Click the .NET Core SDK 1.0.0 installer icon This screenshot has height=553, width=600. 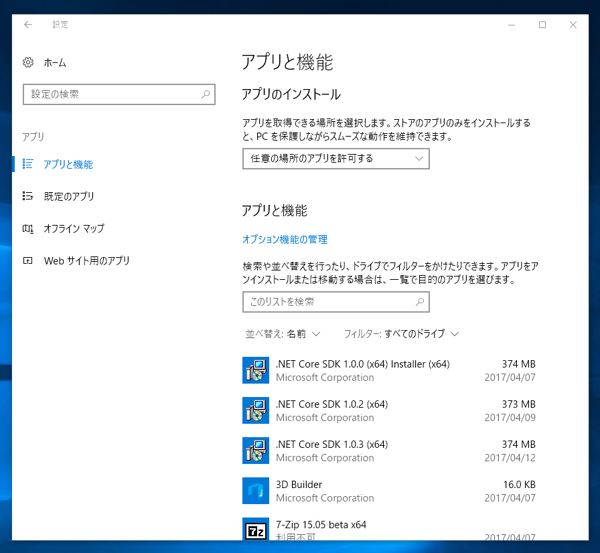click(256, 370)
